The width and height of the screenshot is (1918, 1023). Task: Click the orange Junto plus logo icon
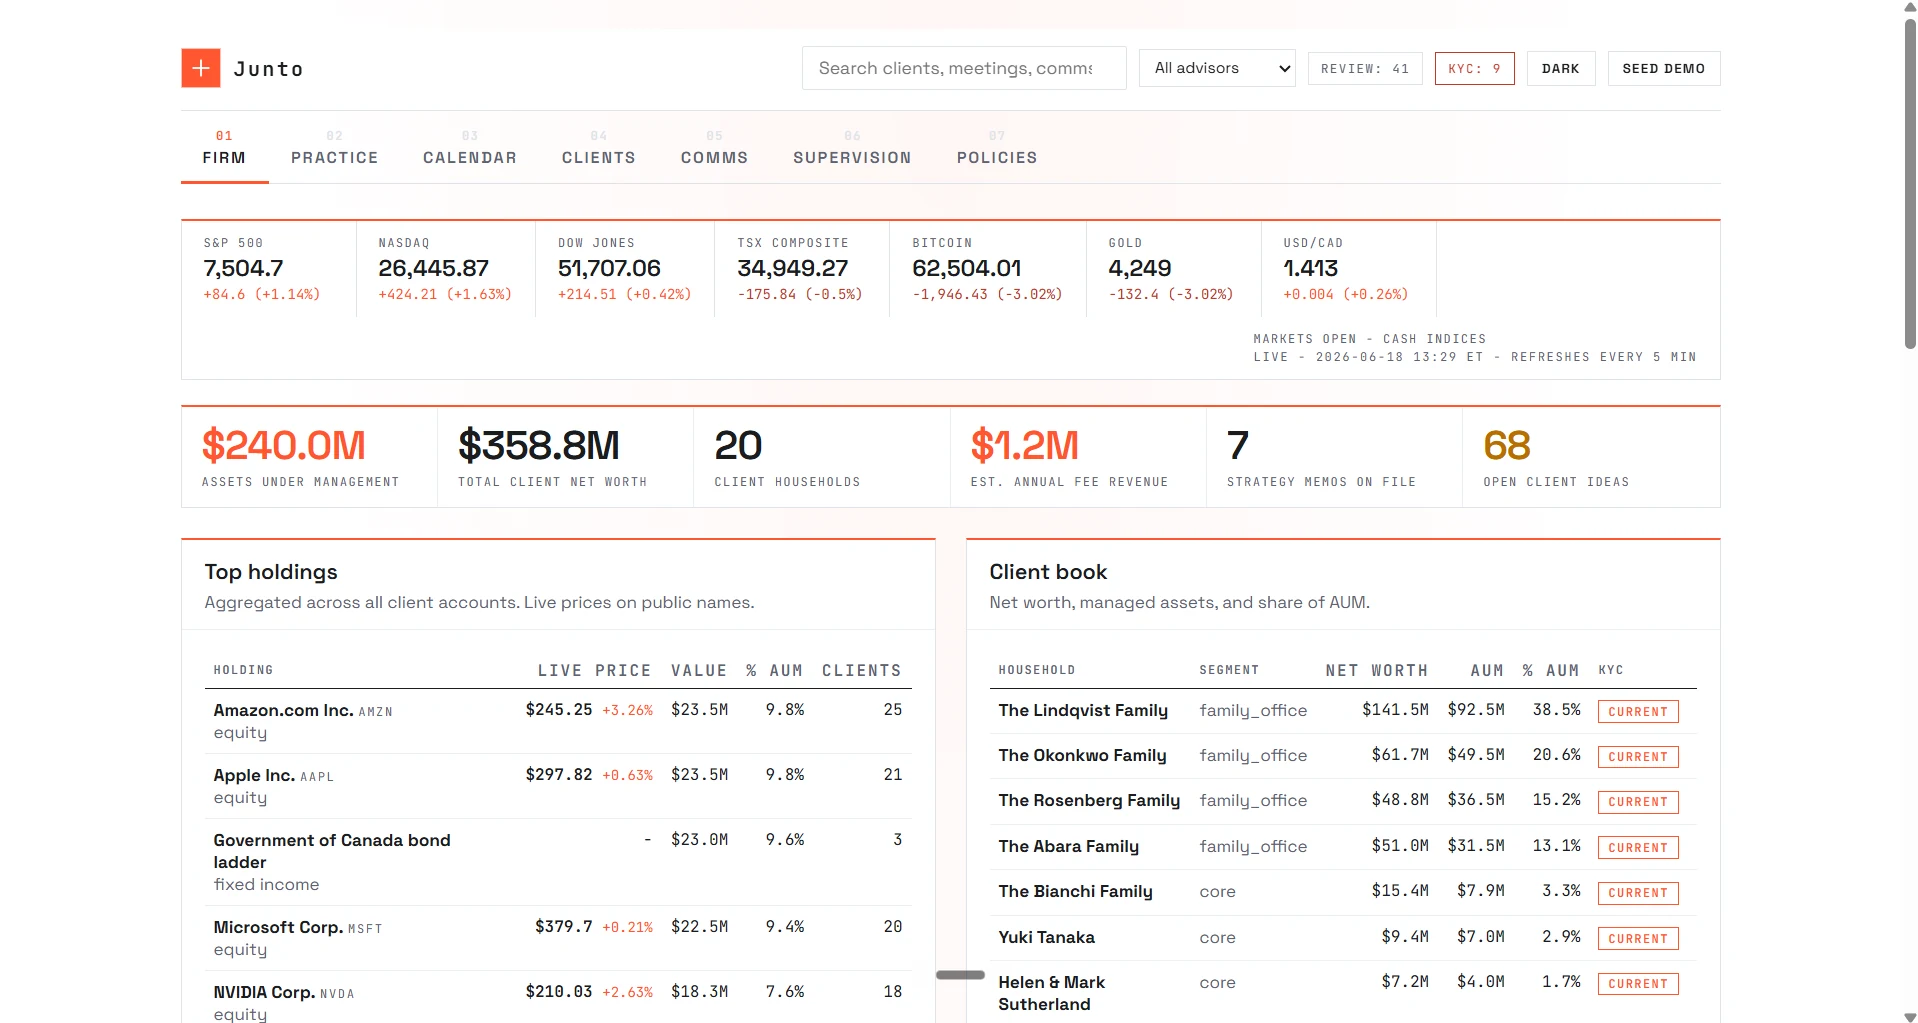click(x=201, y=68)
